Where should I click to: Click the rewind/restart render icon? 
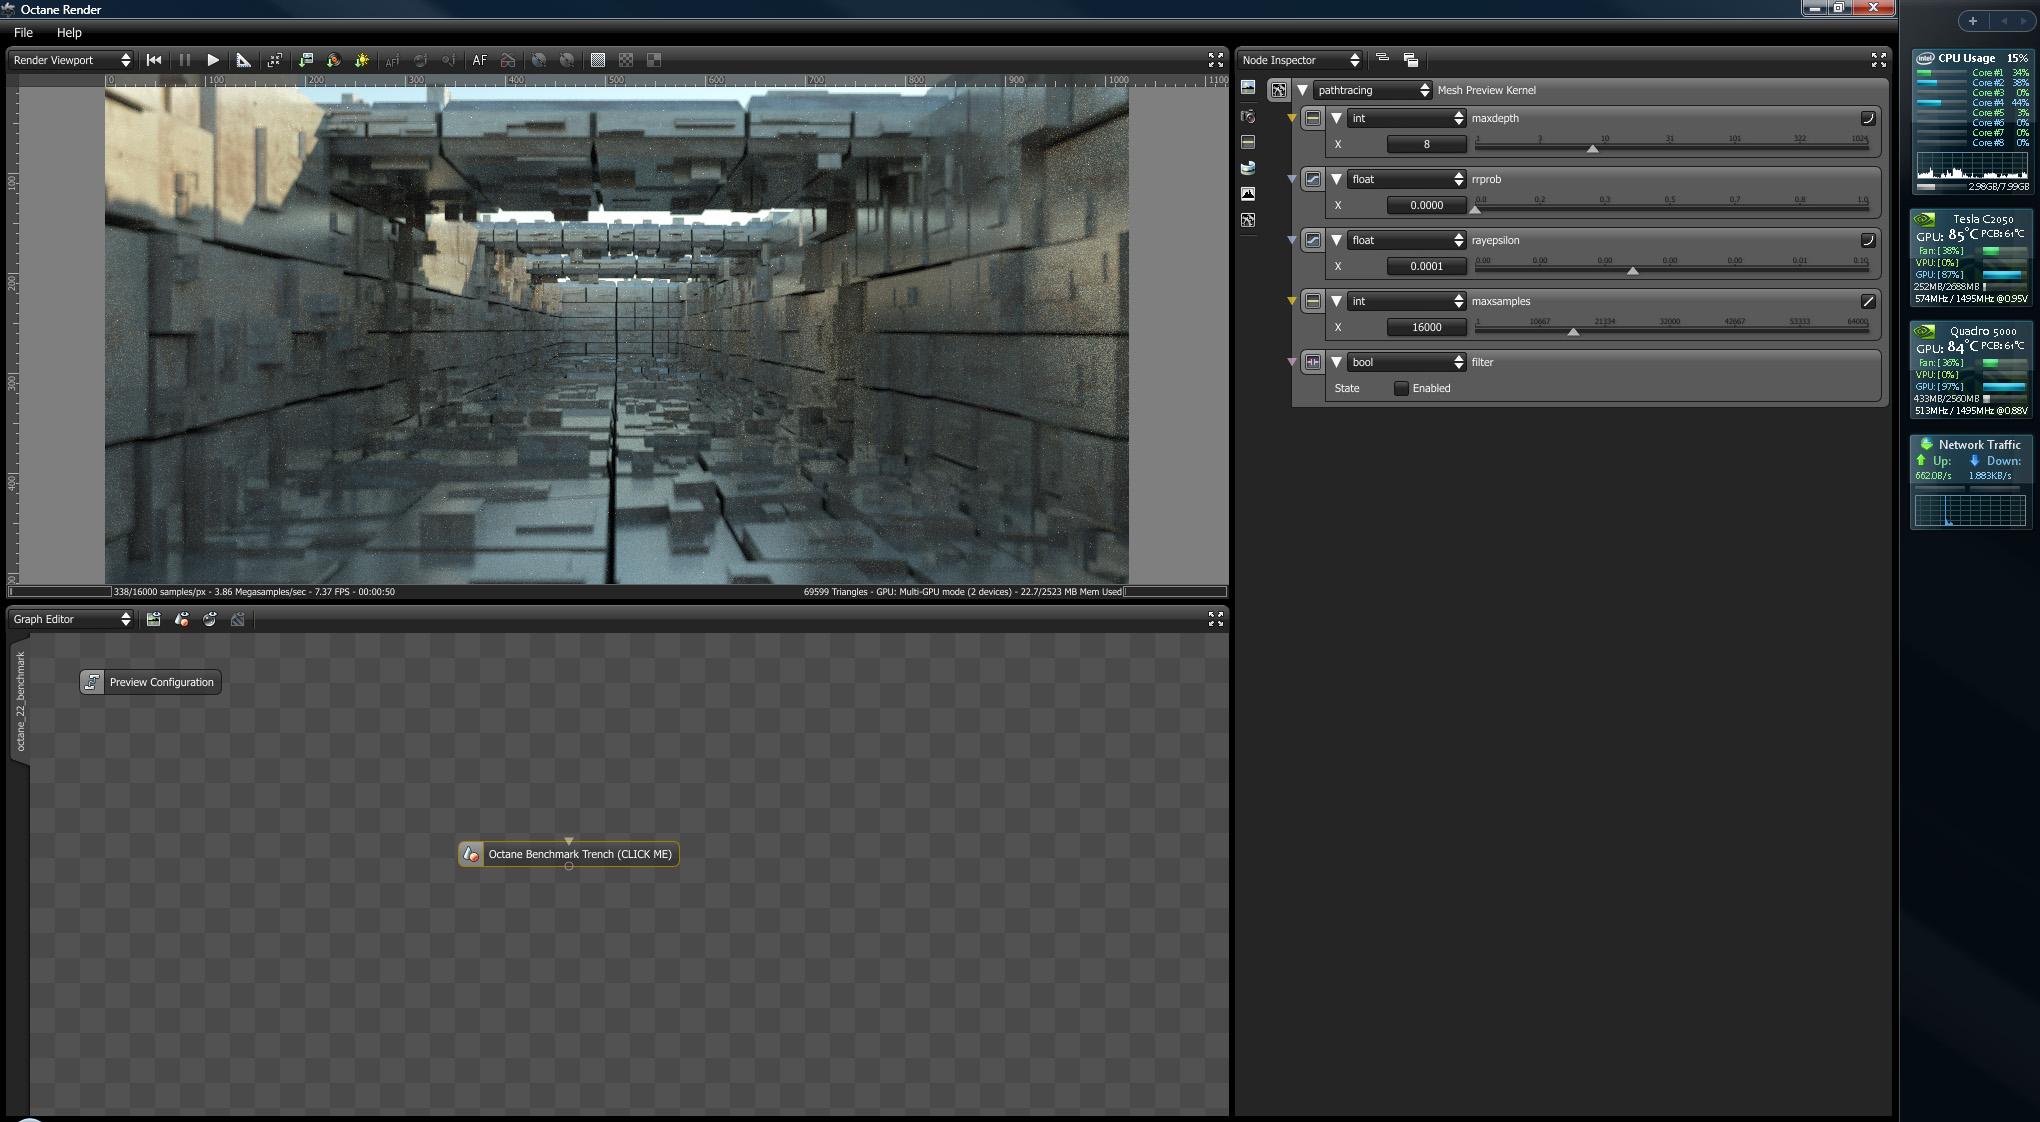[x=154, y=60]
